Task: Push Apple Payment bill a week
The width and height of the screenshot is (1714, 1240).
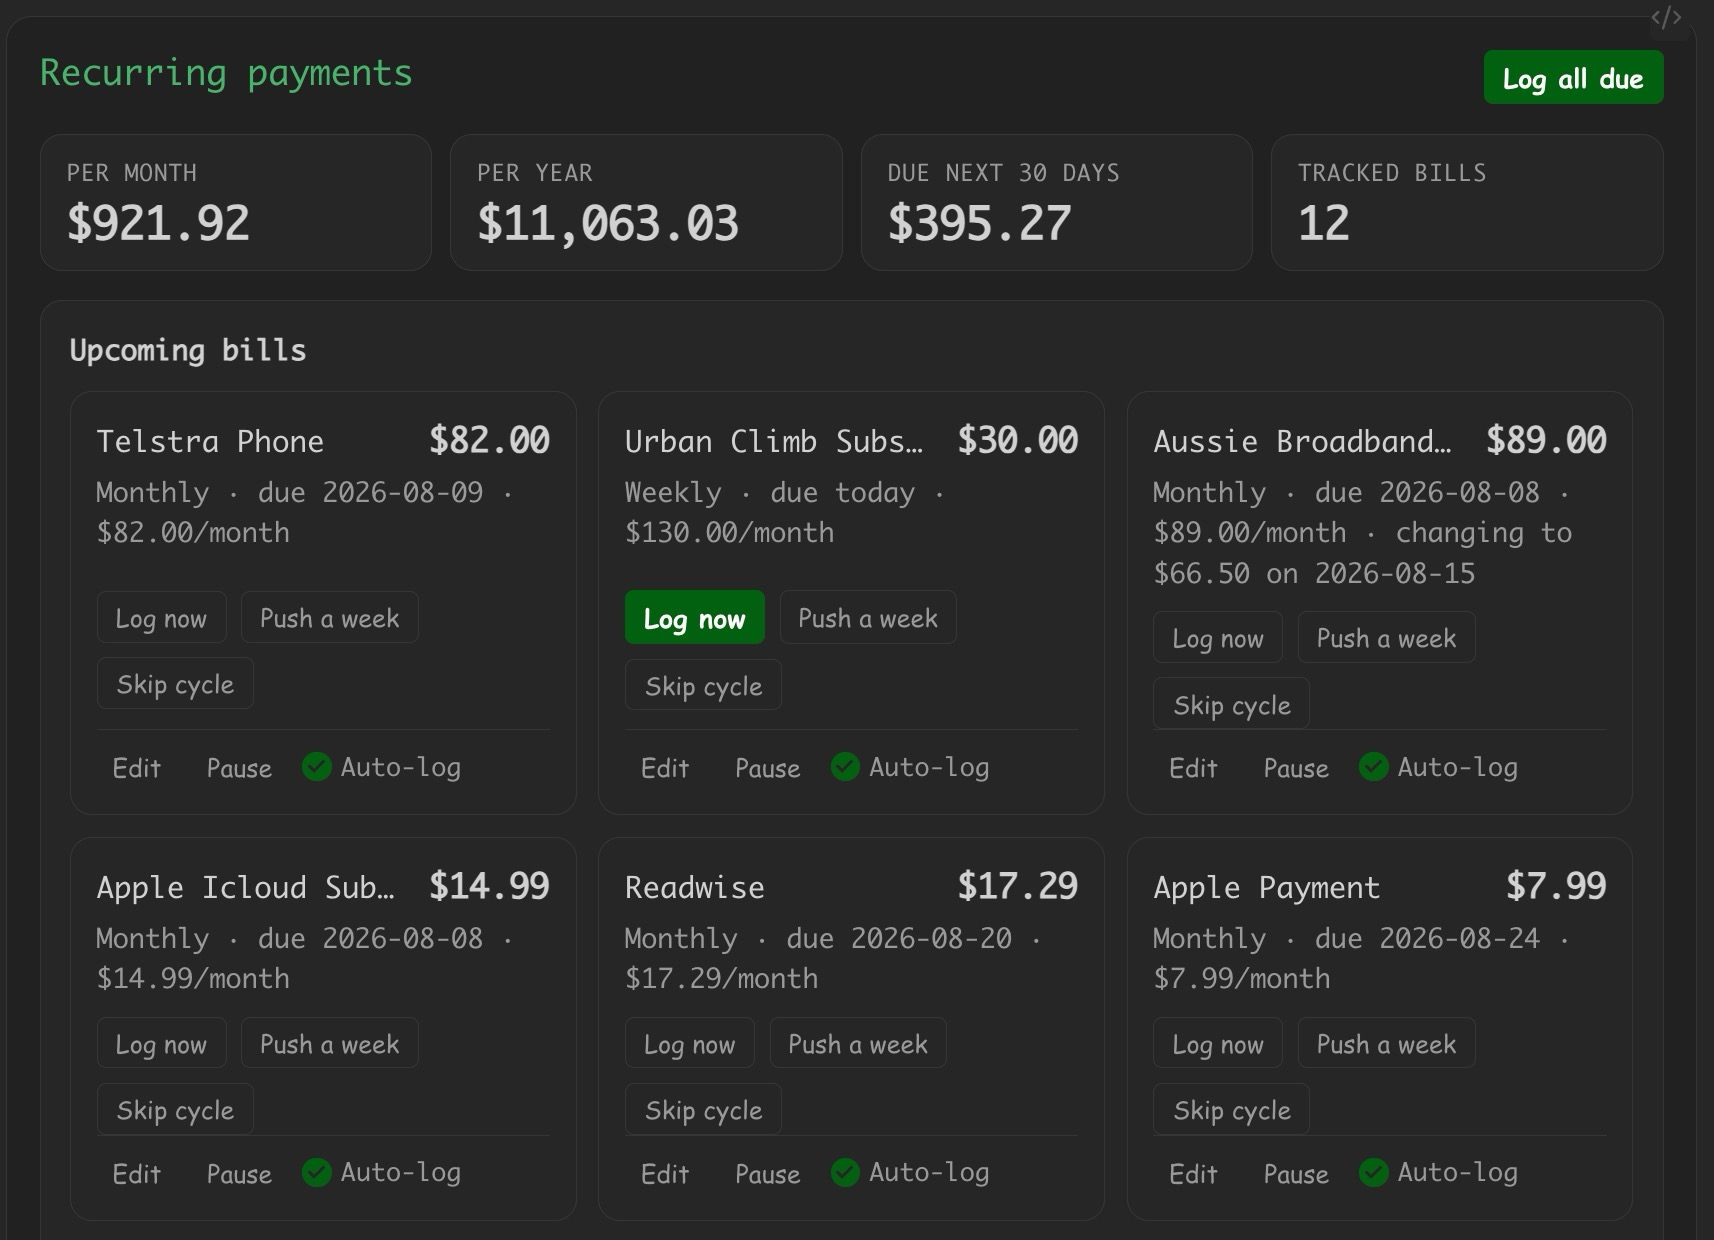Action: pos(1386,1043)
